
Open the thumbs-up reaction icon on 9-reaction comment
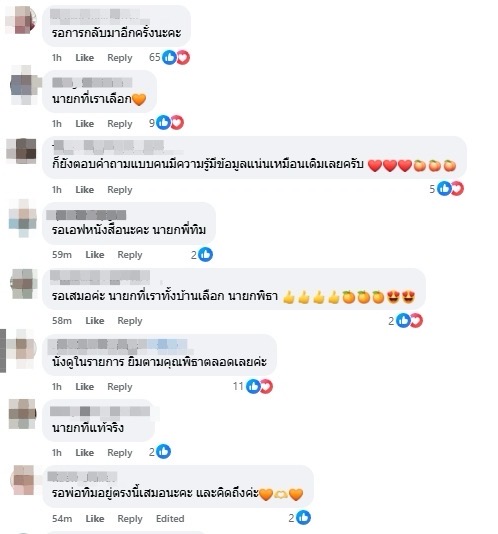point(163,123)
